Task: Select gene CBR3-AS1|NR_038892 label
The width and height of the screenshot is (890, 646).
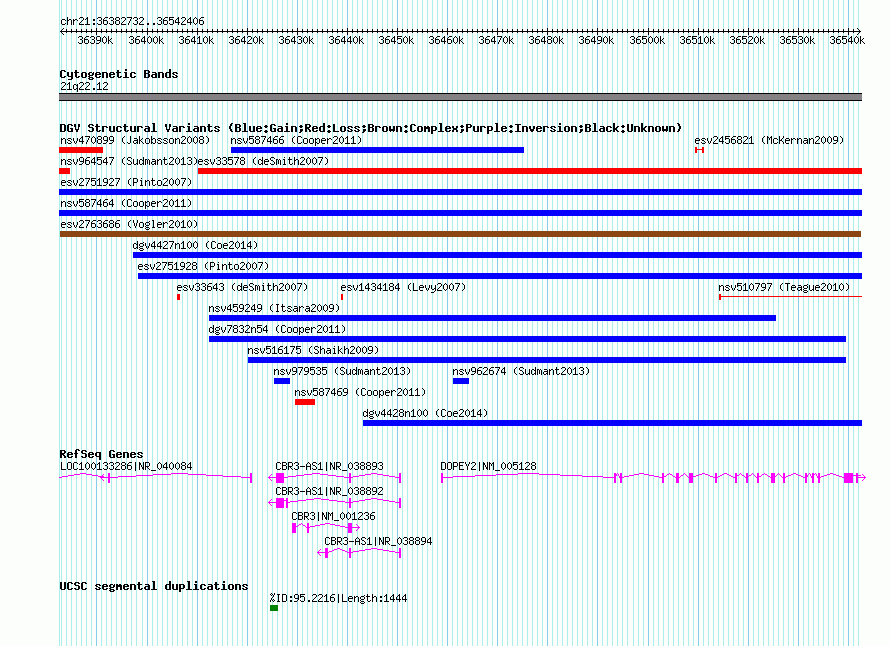Action: click(329, 492)
